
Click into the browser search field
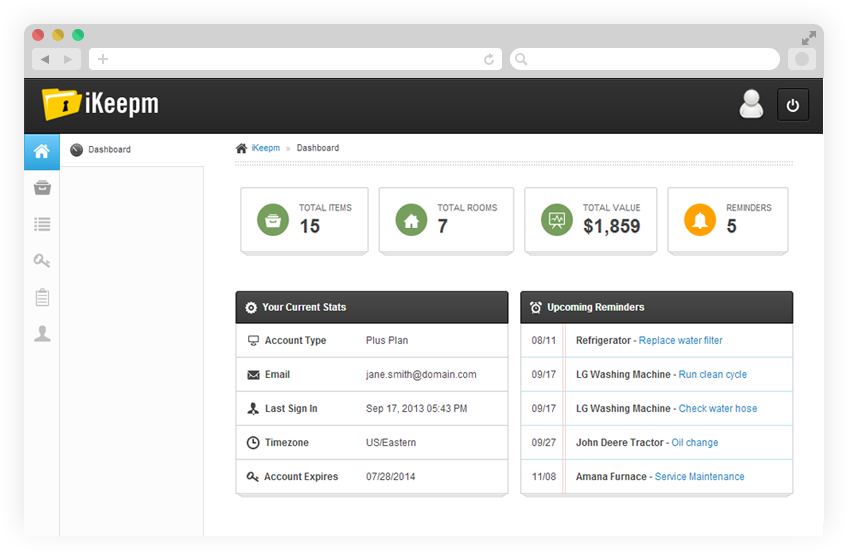coord(645,59)
